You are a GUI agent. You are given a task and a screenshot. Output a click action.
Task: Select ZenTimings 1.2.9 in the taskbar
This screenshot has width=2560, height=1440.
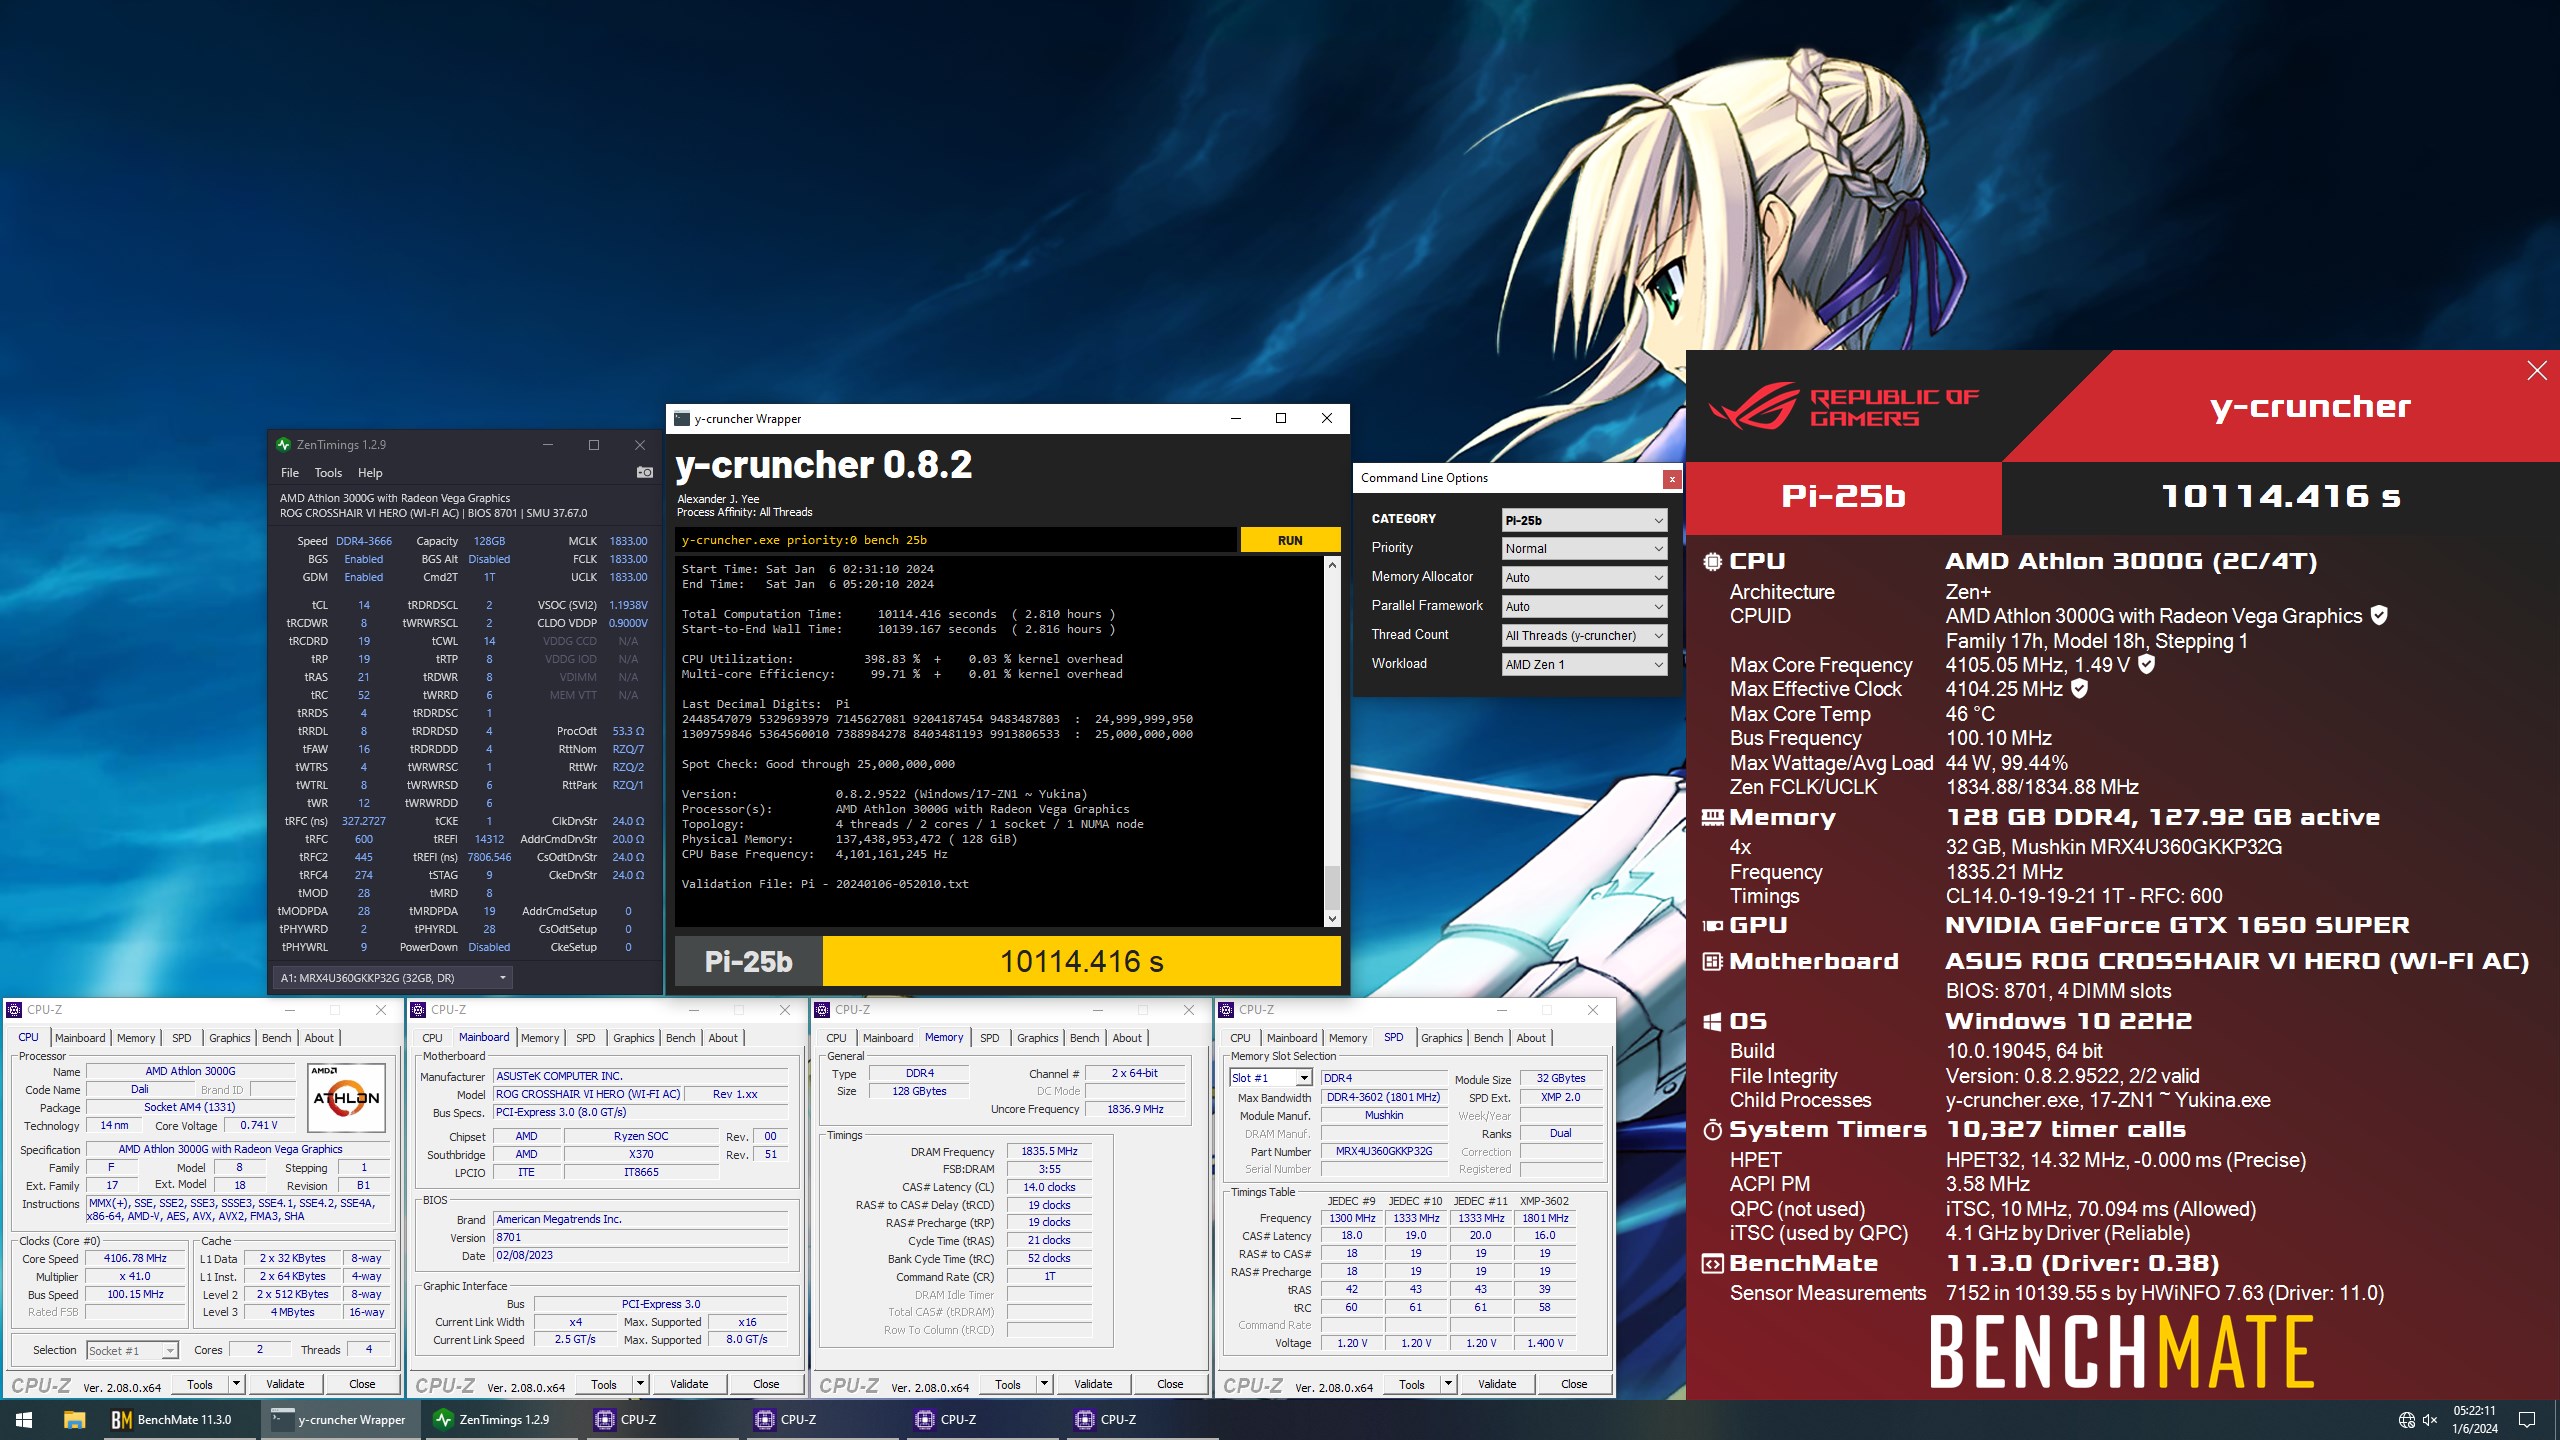tap(502, 1419)
